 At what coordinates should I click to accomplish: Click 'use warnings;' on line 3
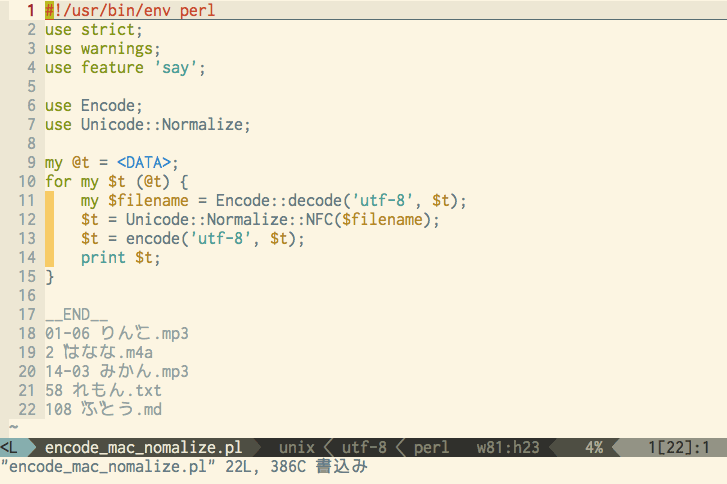point(102,49)
